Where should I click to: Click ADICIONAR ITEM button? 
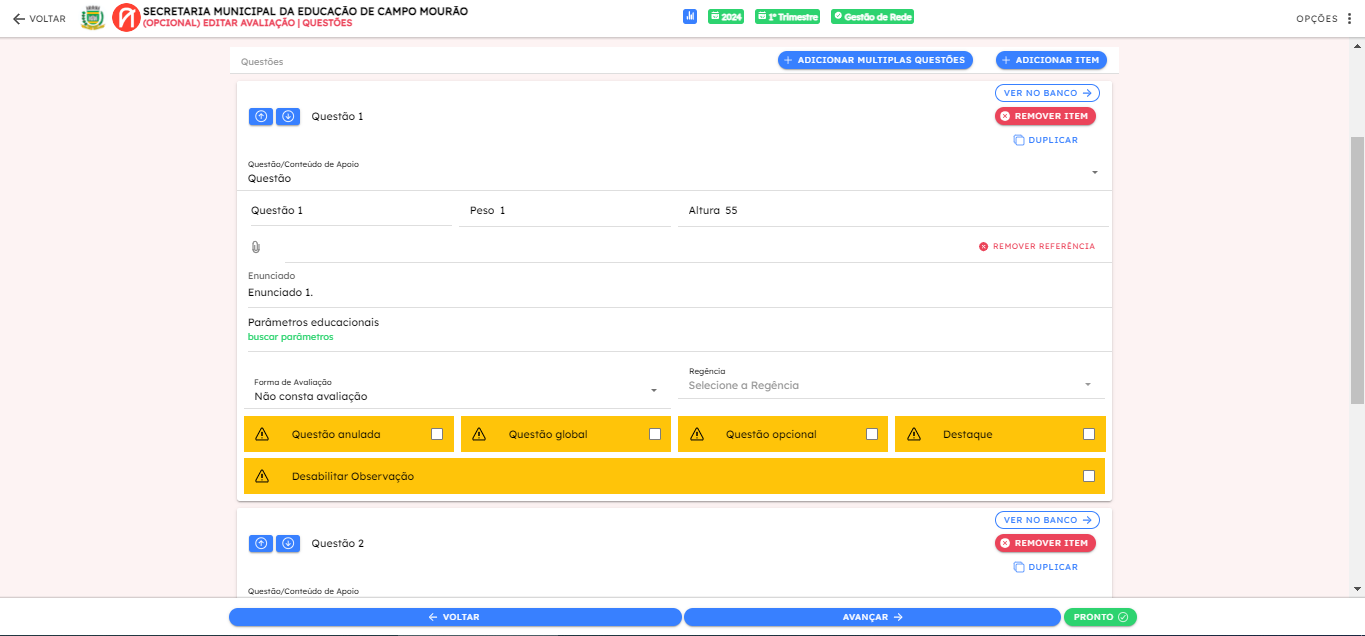(1051, 60)
